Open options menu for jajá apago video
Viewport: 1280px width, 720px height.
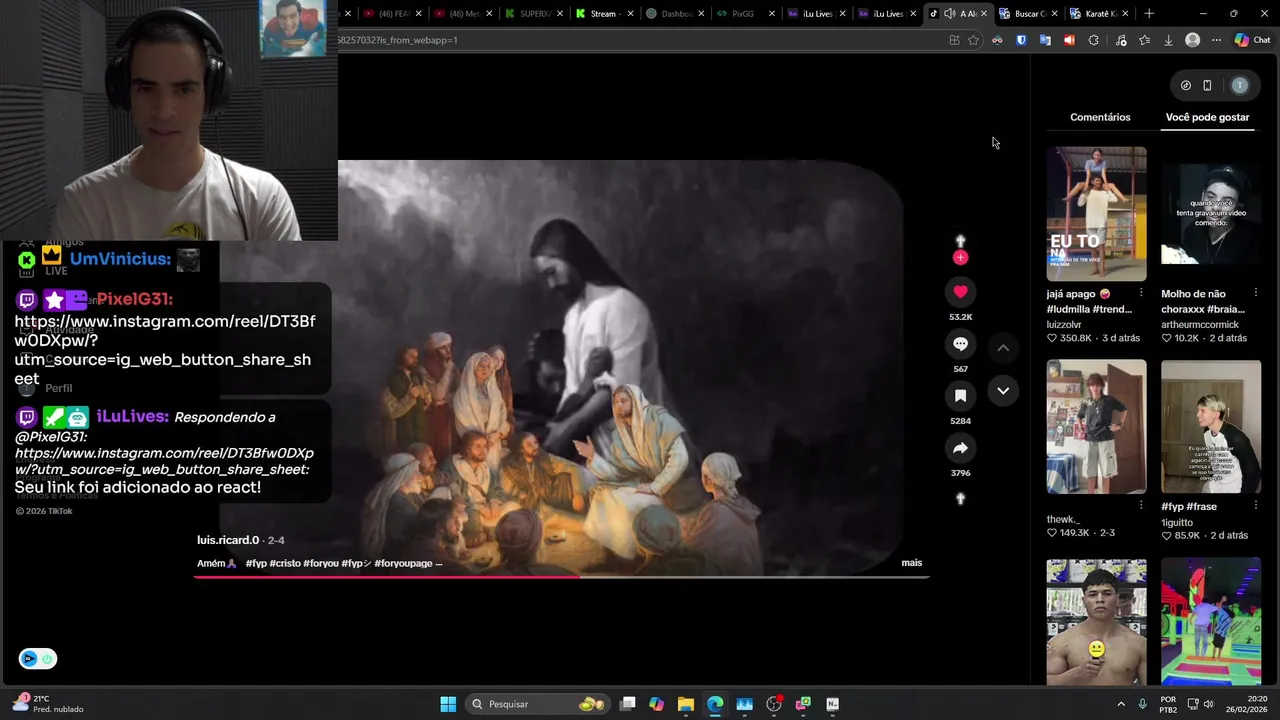tap(1141, 294)
